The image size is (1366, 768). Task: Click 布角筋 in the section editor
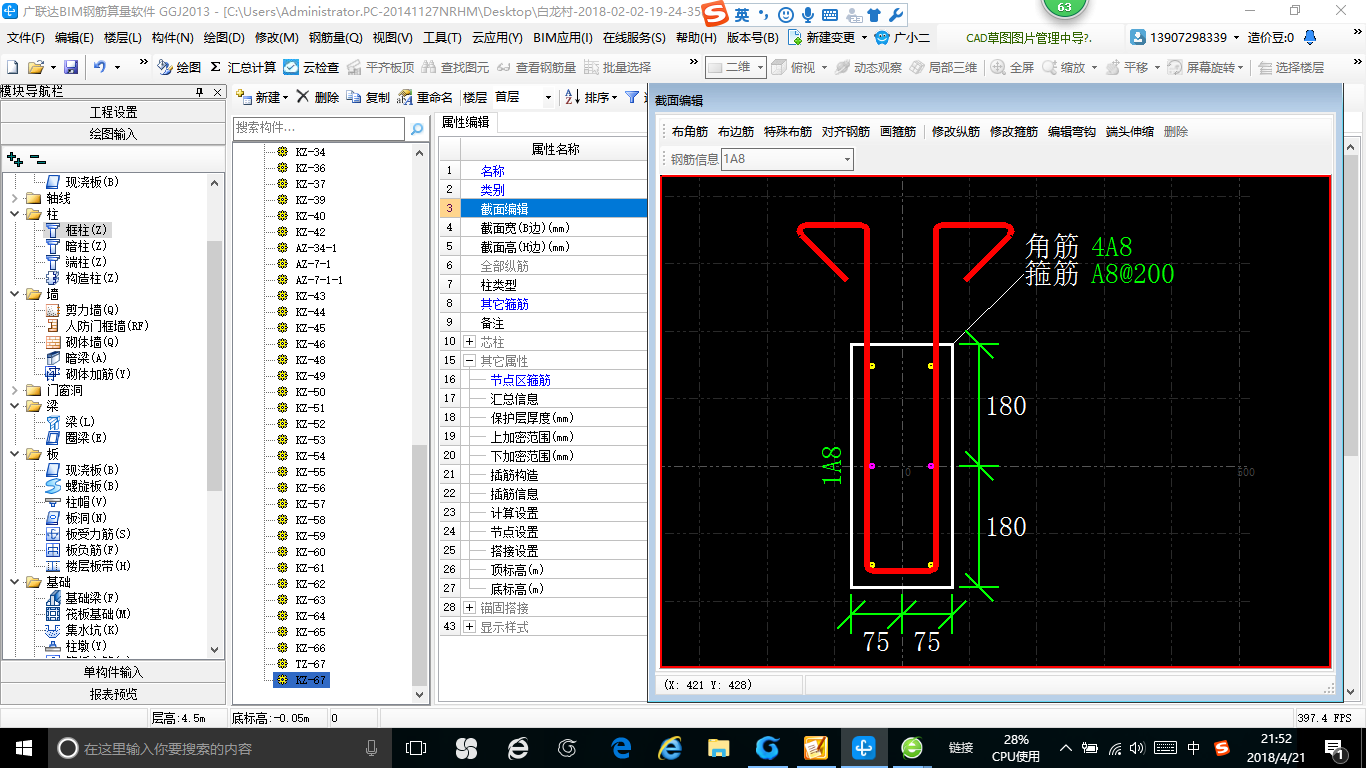pos(690,131)
